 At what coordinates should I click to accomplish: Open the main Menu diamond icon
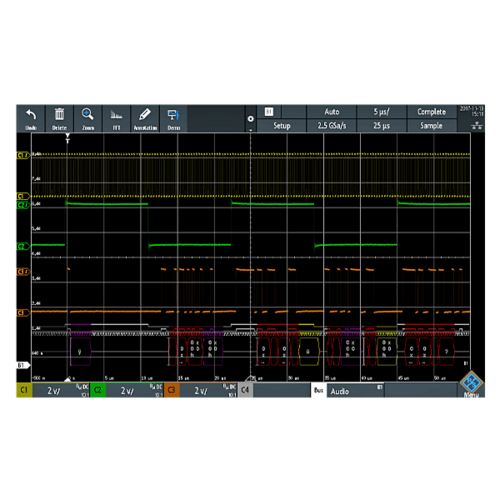[x=471, y=383]
